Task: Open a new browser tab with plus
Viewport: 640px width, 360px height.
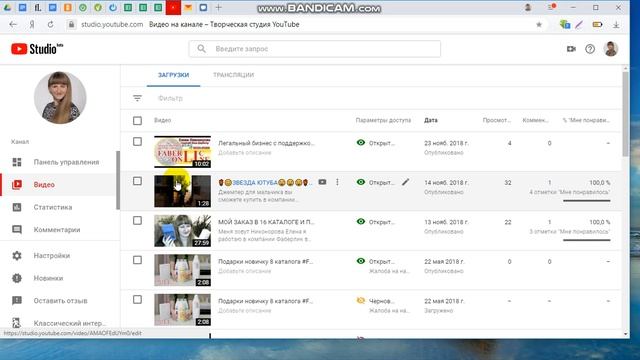Action: pos(219,7)
